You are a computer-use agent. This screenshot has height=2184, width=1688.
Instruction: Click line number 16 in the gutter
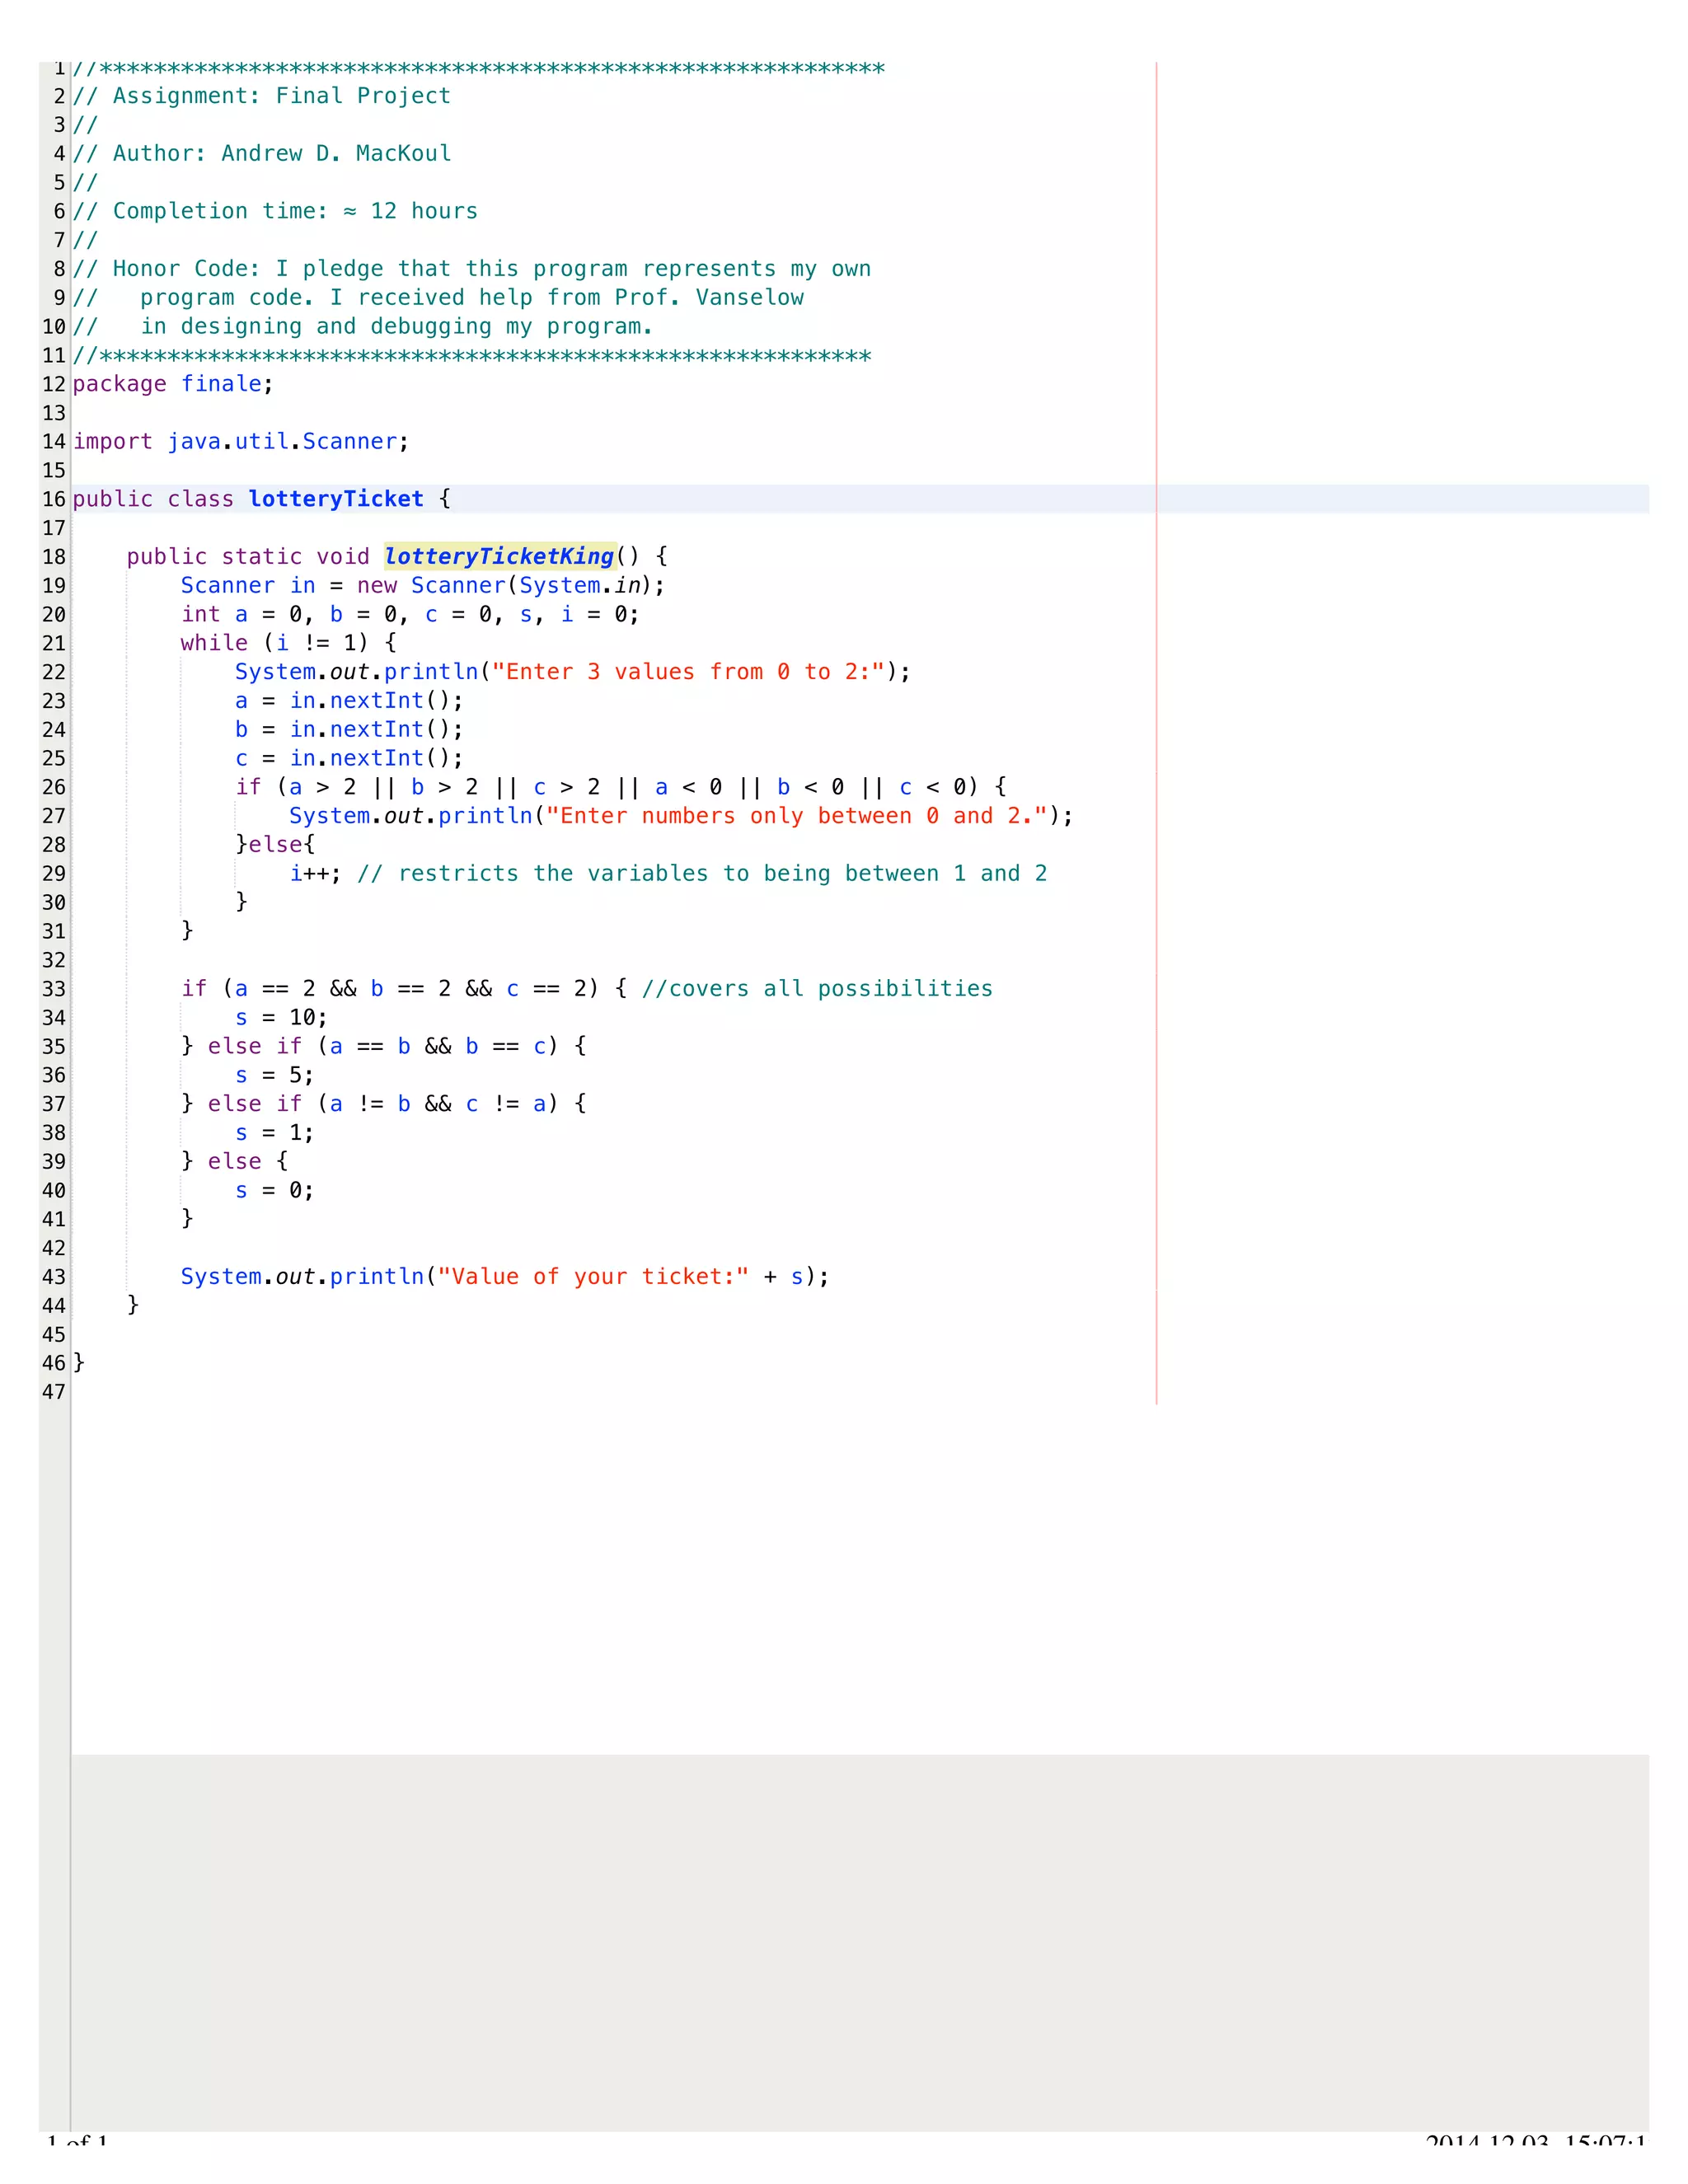(54, 499)
